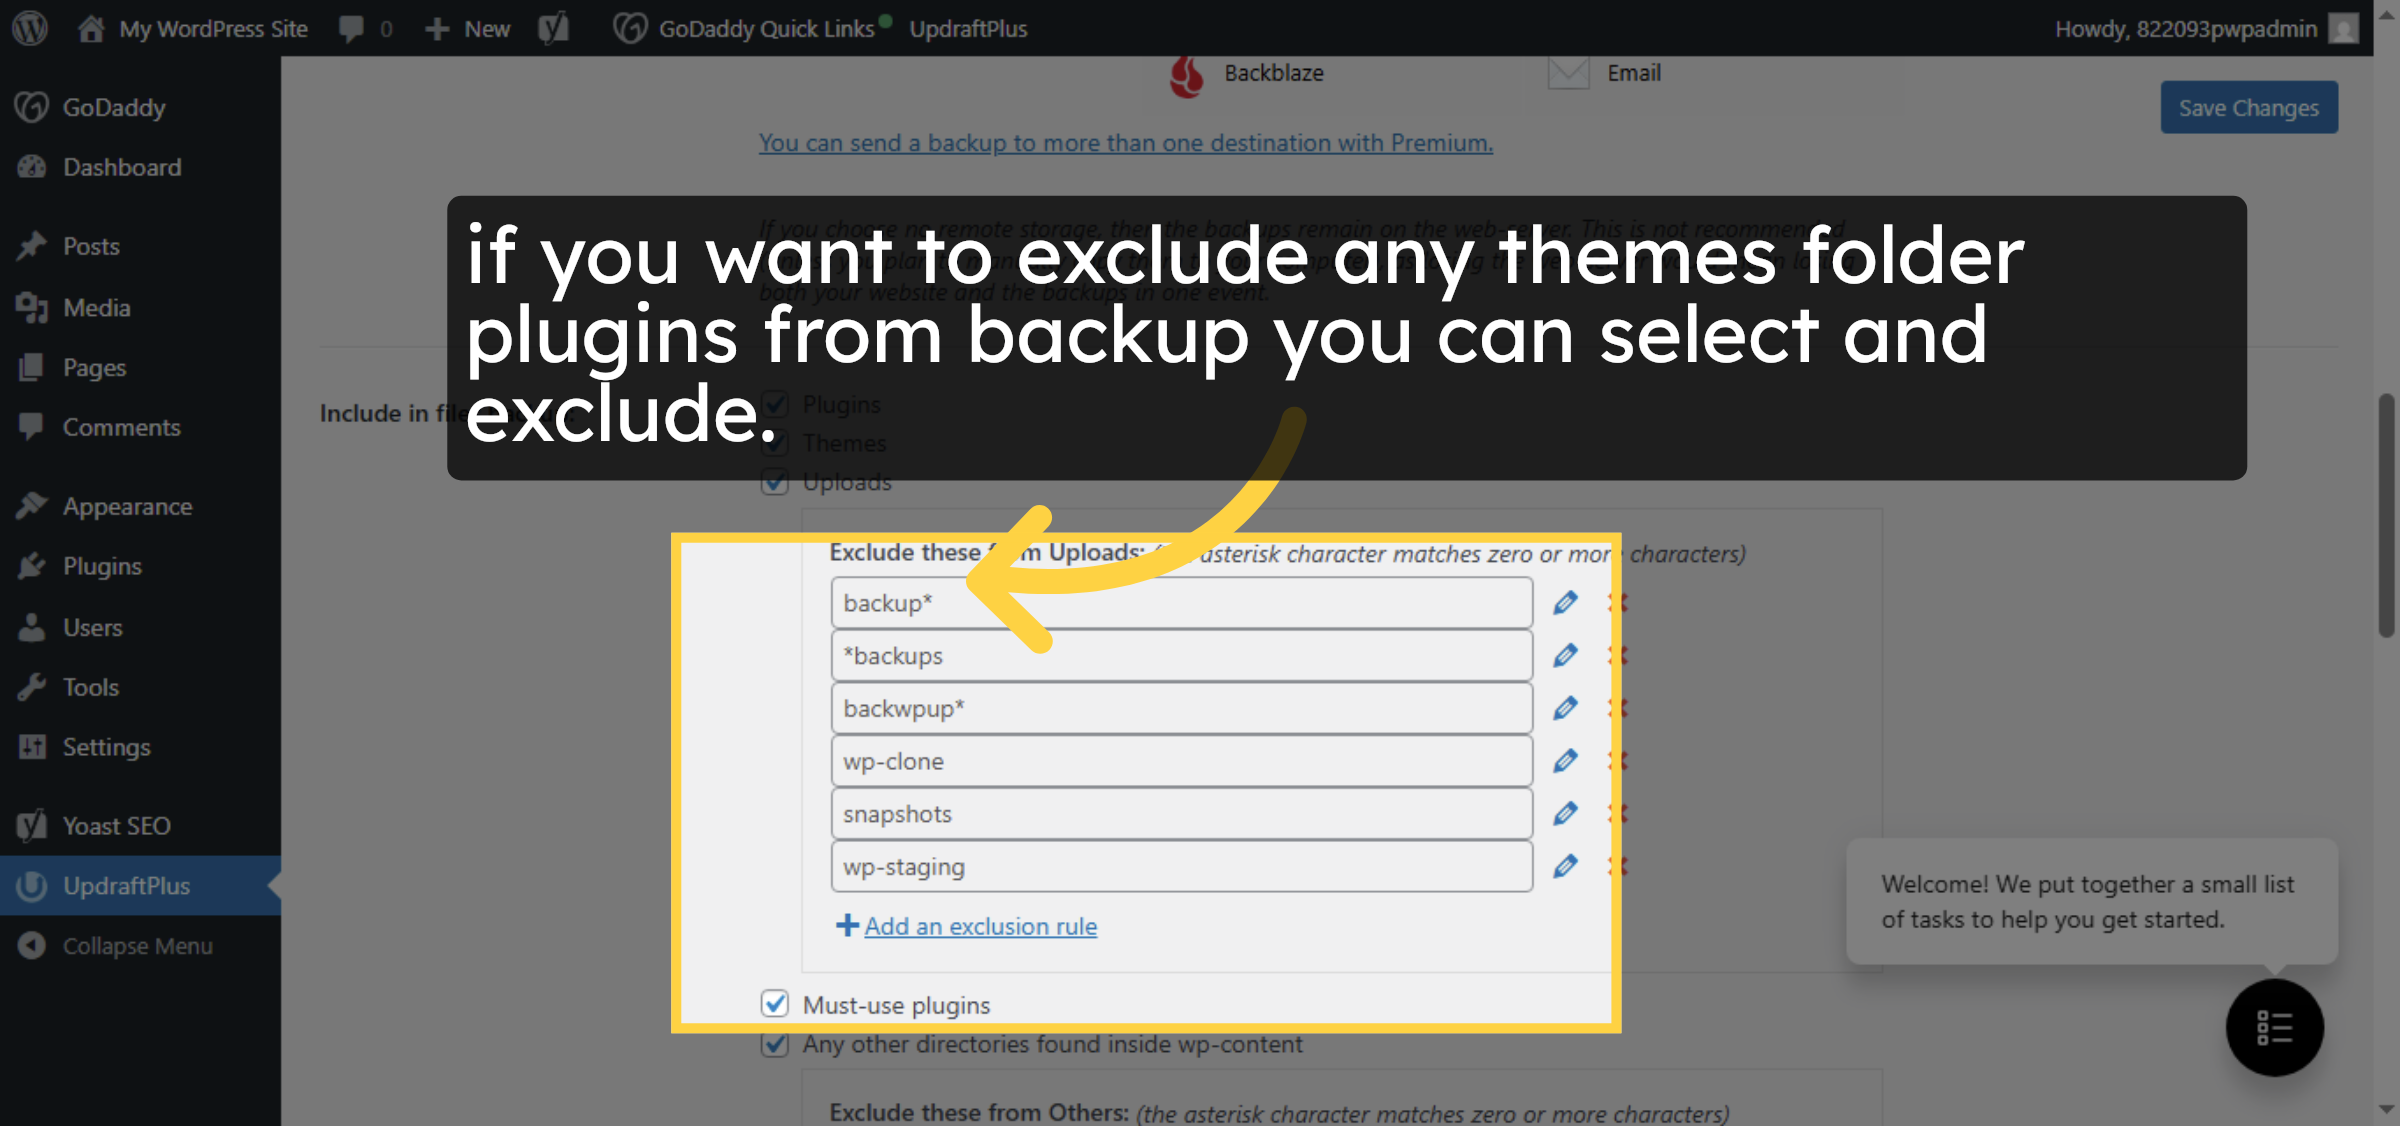Expand the Tools submenu

(91, 687)
